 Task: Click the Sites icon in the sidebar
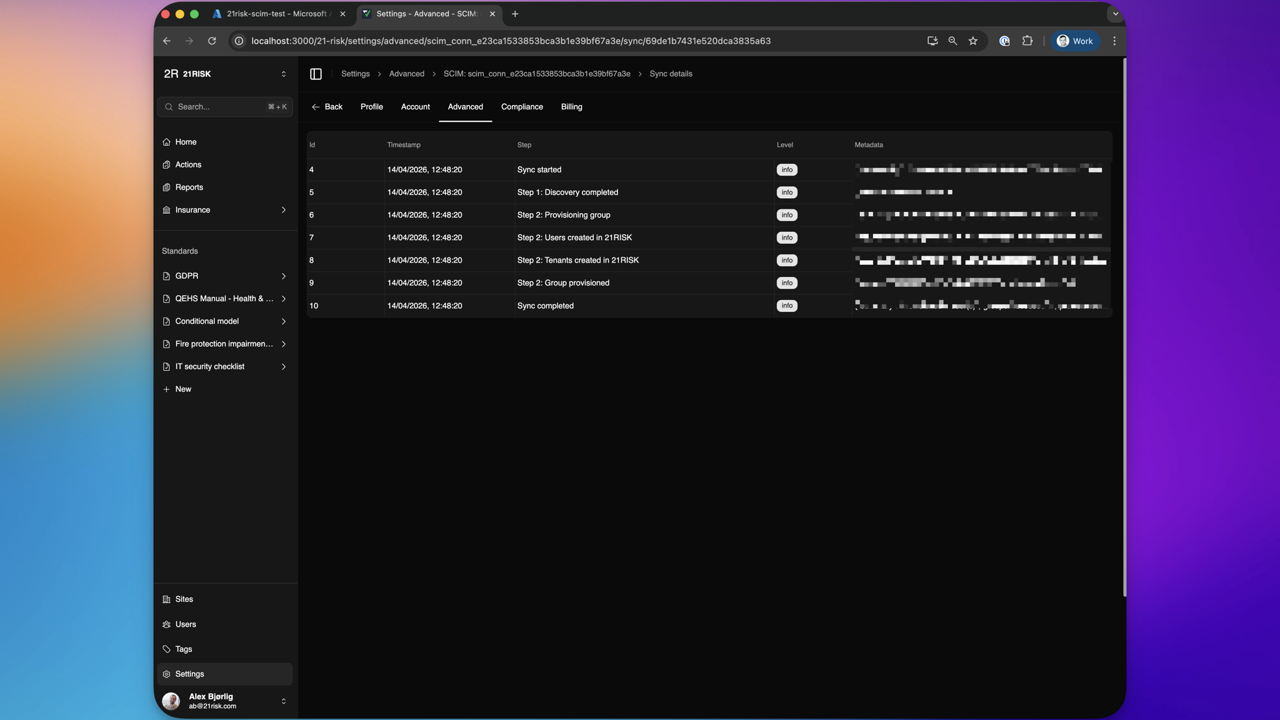pos(166,599)
